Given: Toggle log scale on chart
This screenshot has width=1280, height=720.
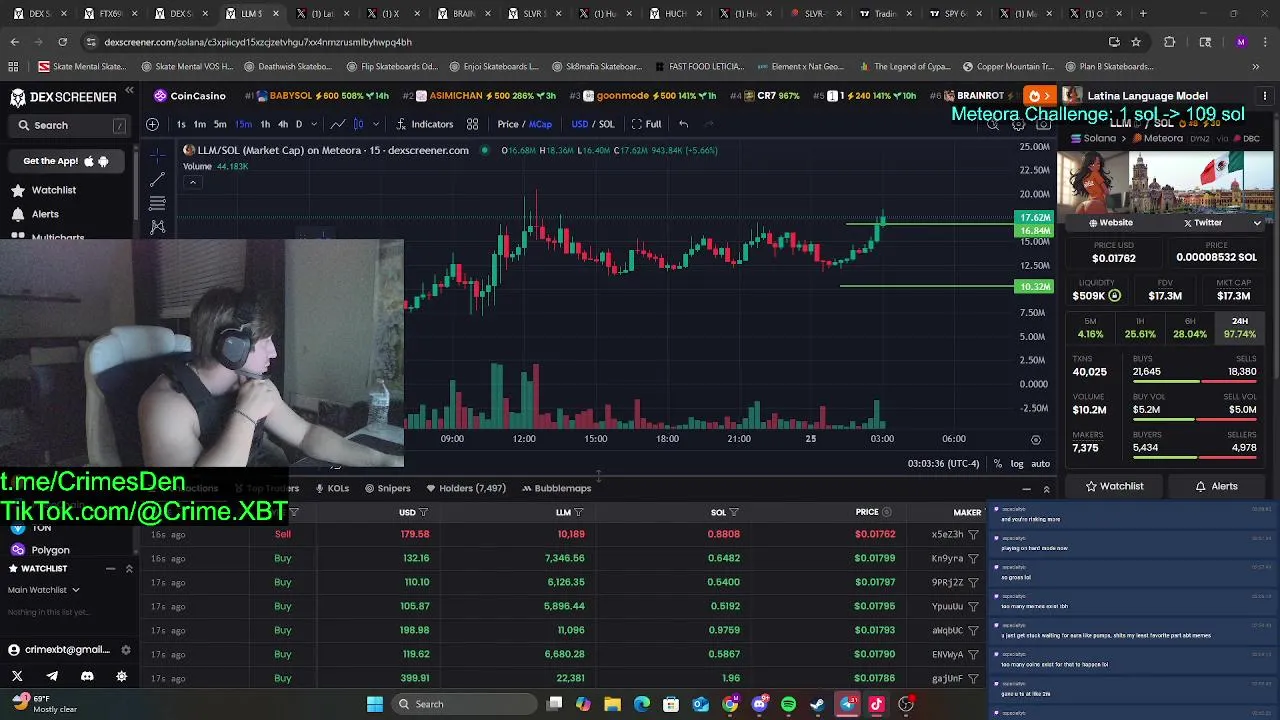Looking at the screenshot, I should click(1017, 464).
